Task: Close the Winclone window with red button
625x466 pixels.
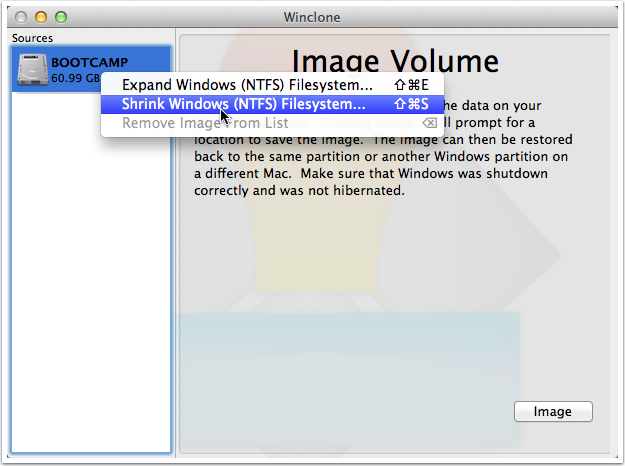Action: tap(21, 17)
